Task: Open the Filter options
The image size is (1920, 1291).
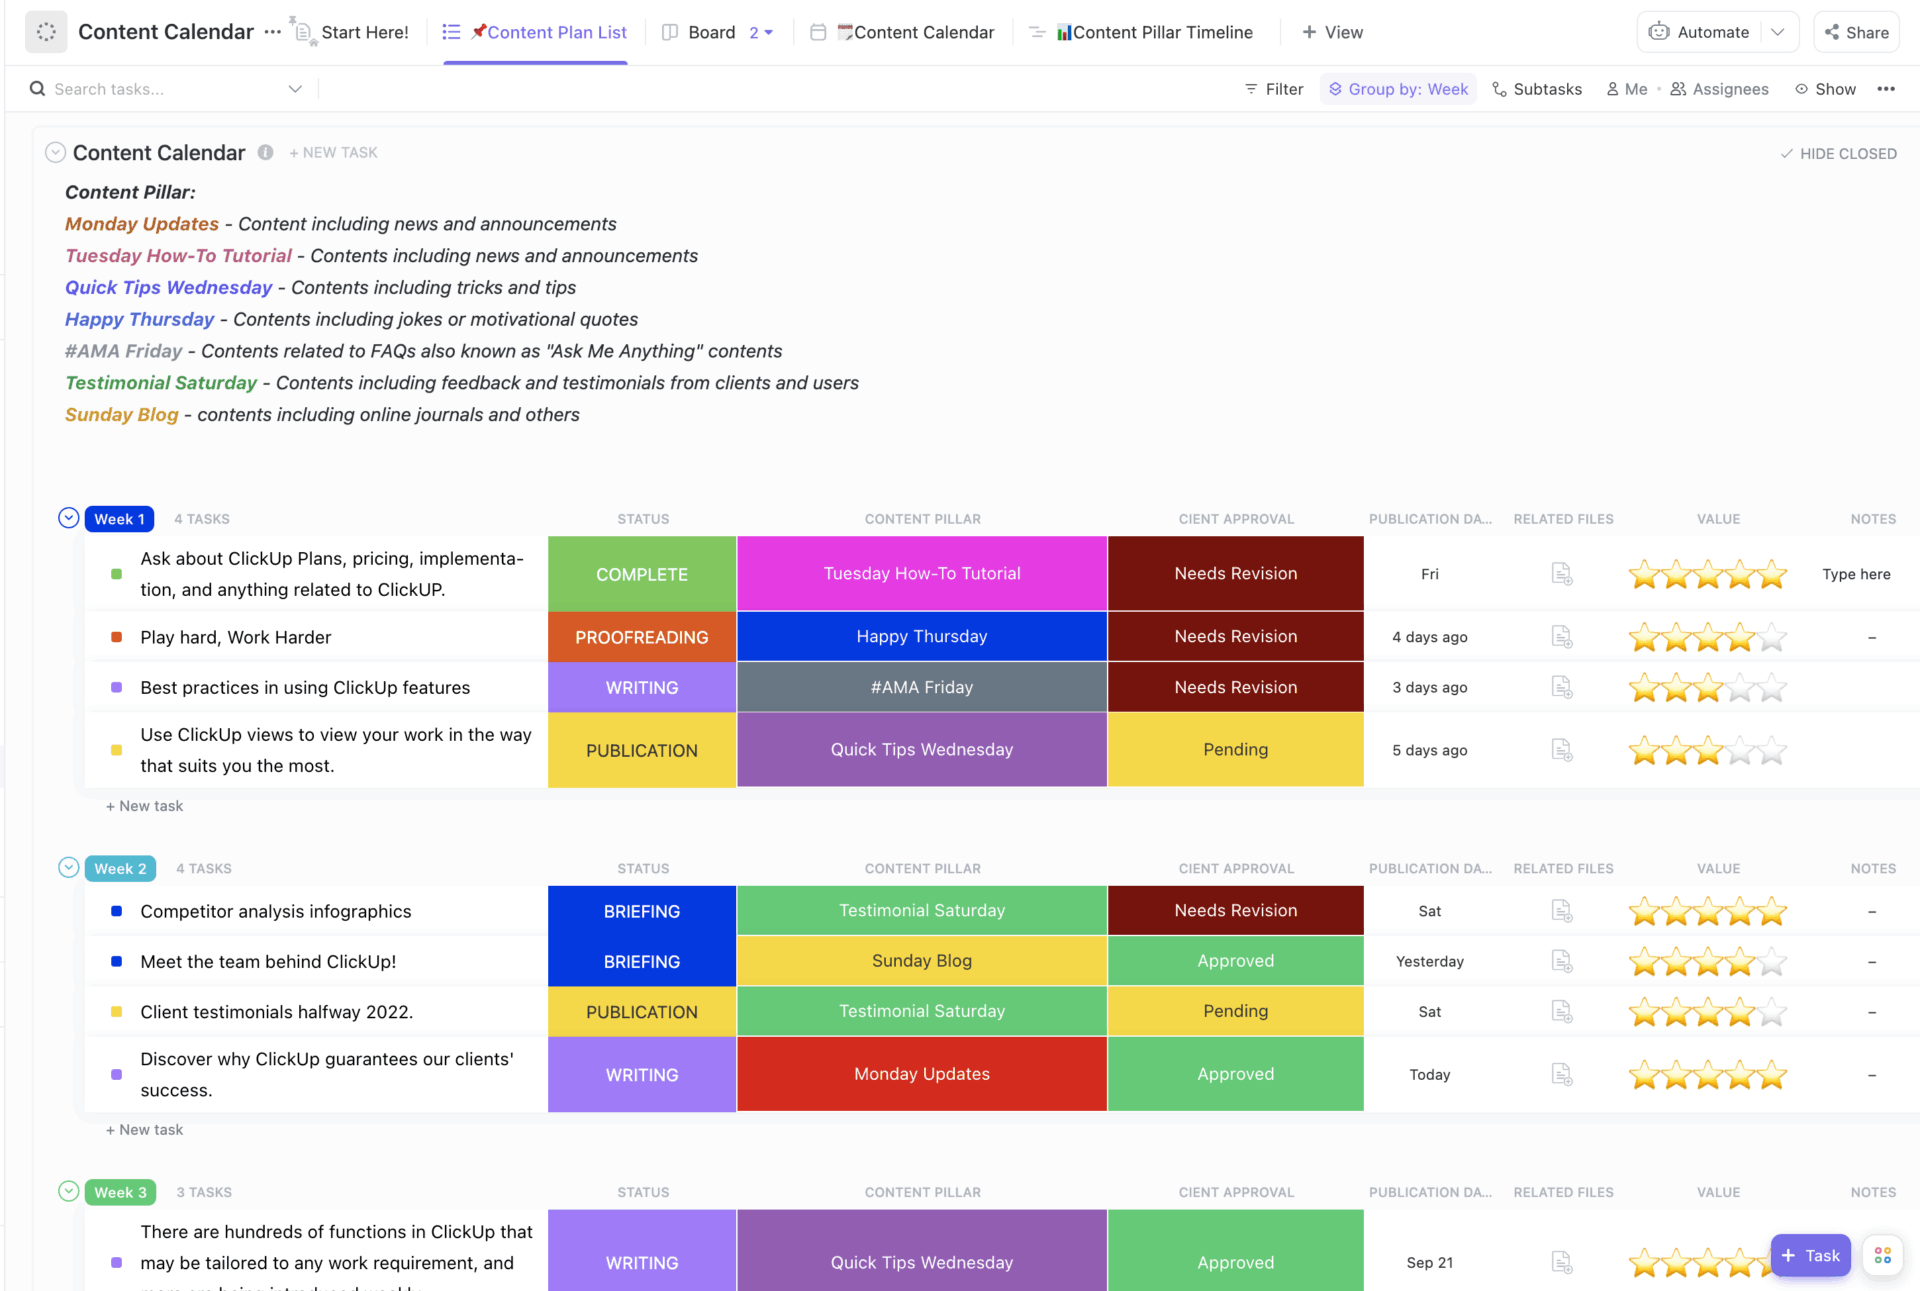Action: 1273,89
